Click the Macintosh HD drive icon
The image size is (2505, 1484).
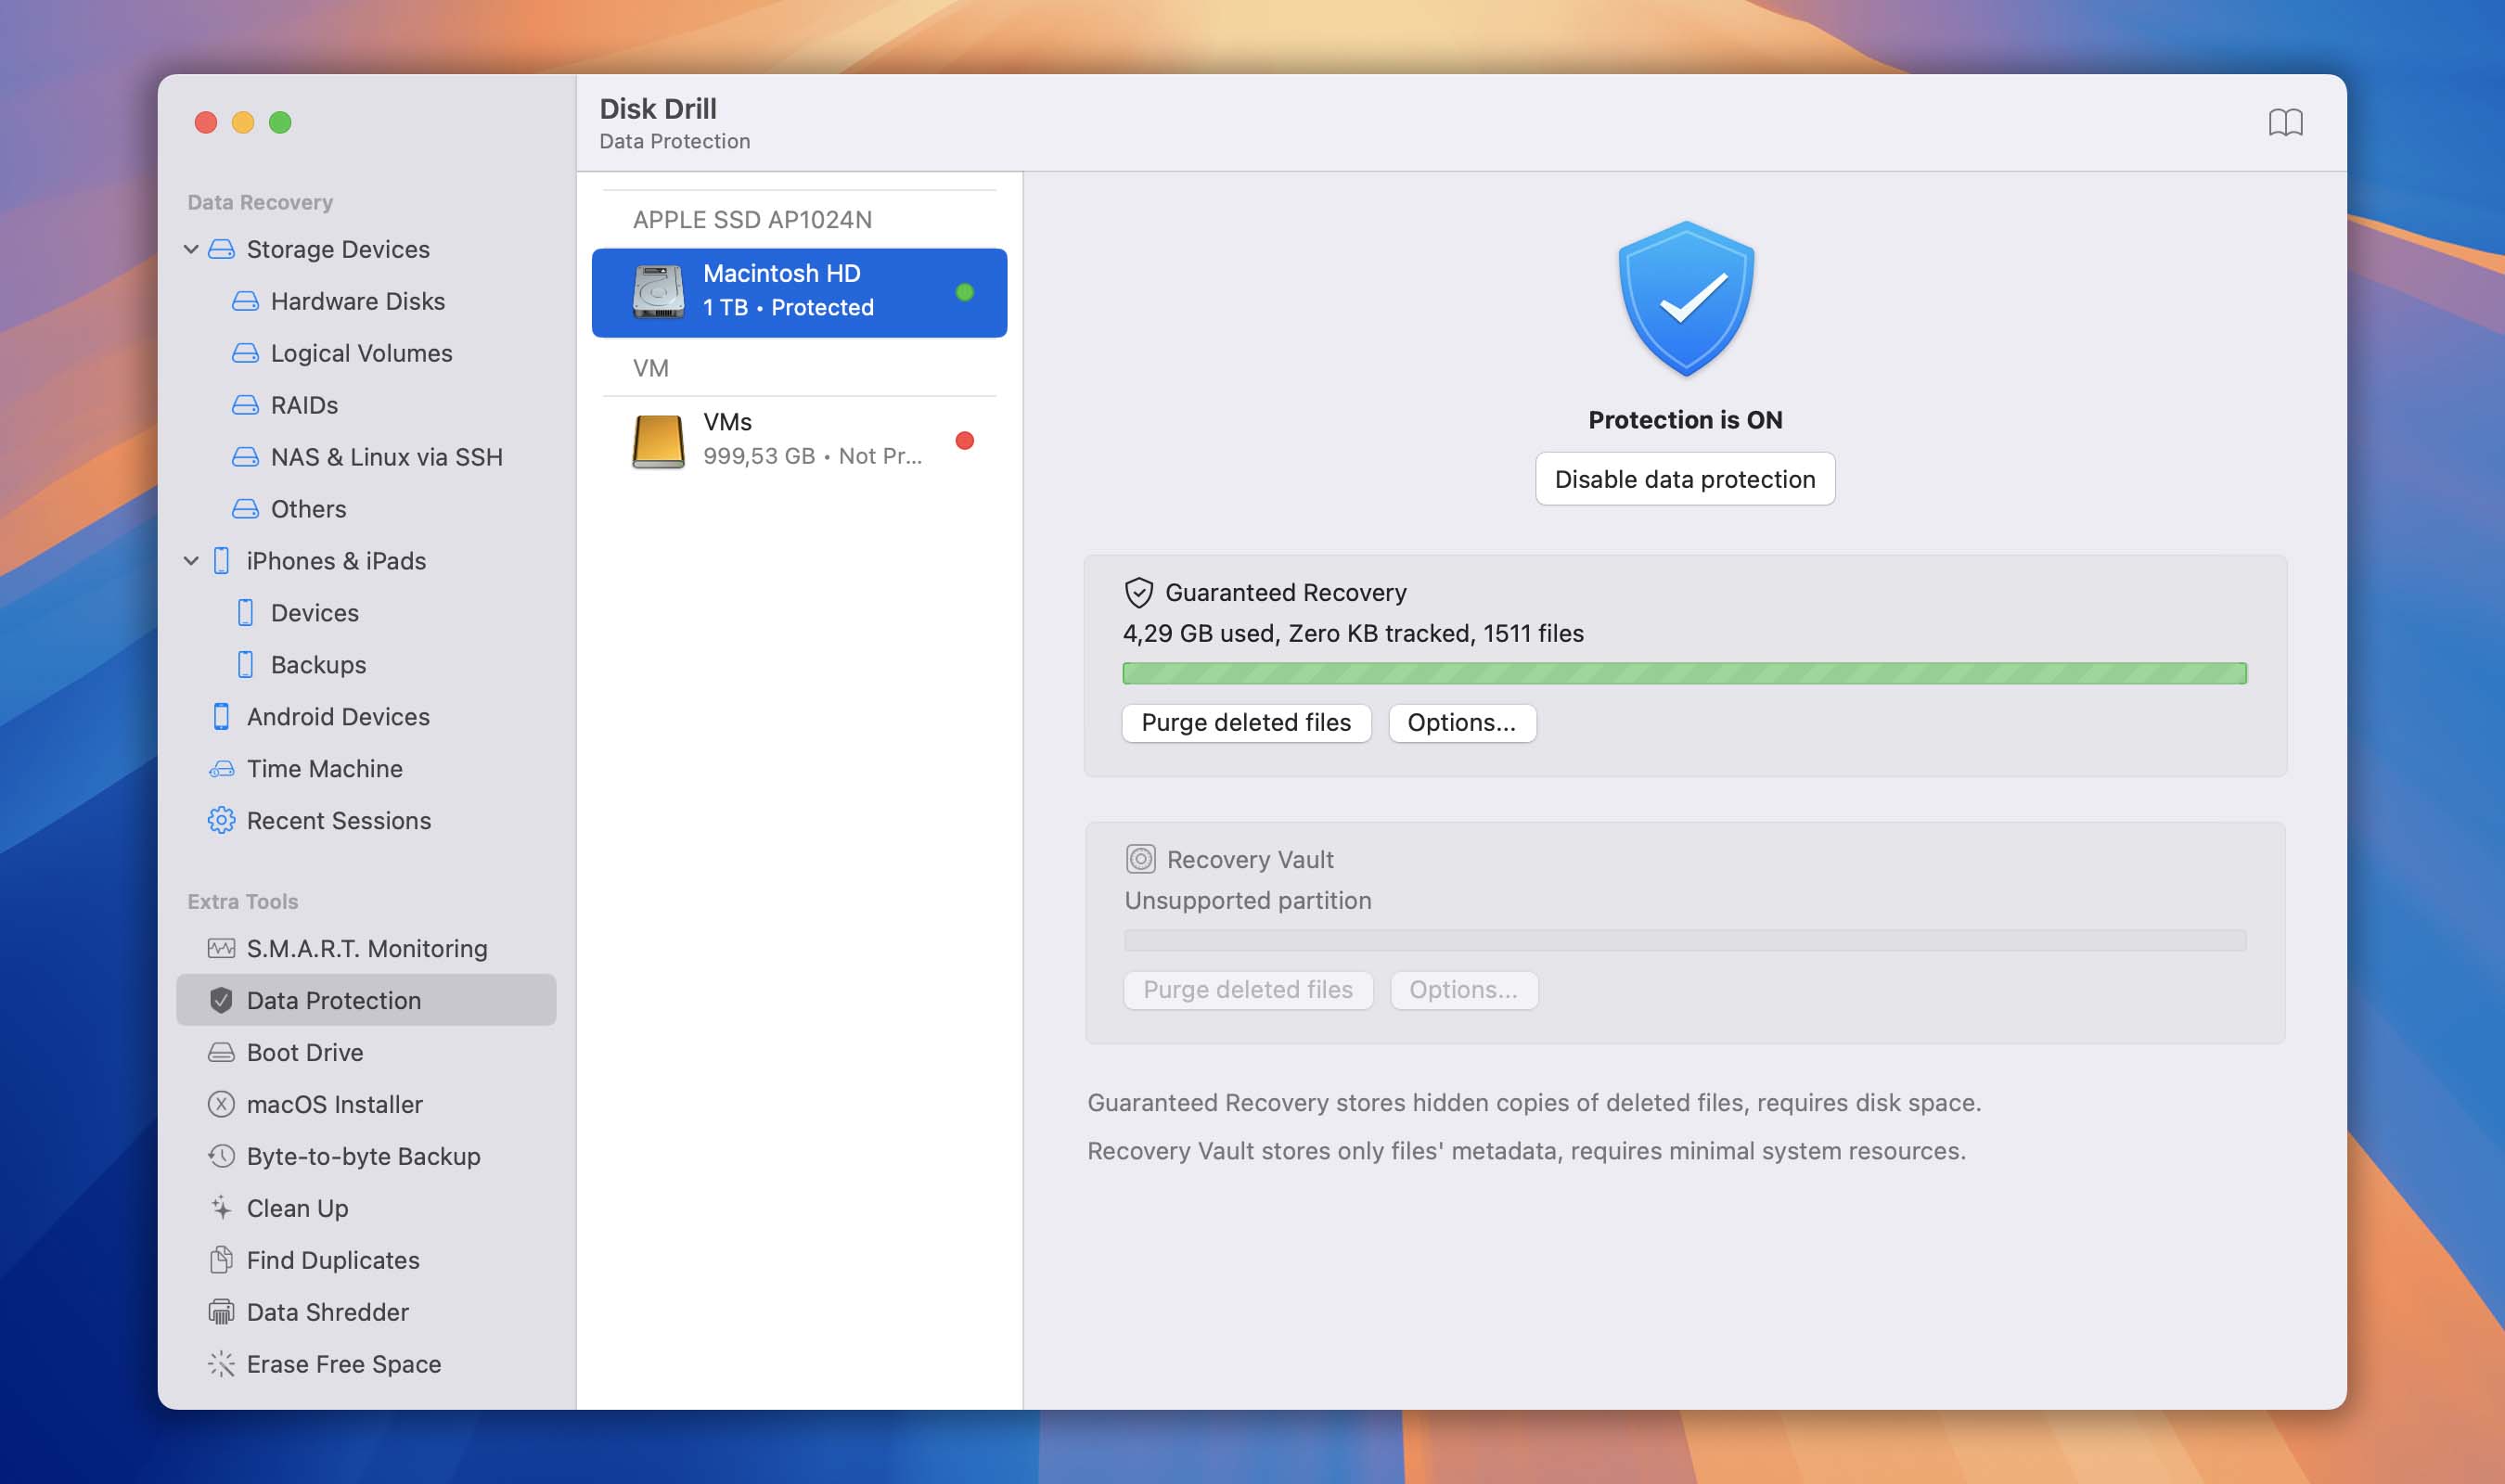[x=658, y=292]
